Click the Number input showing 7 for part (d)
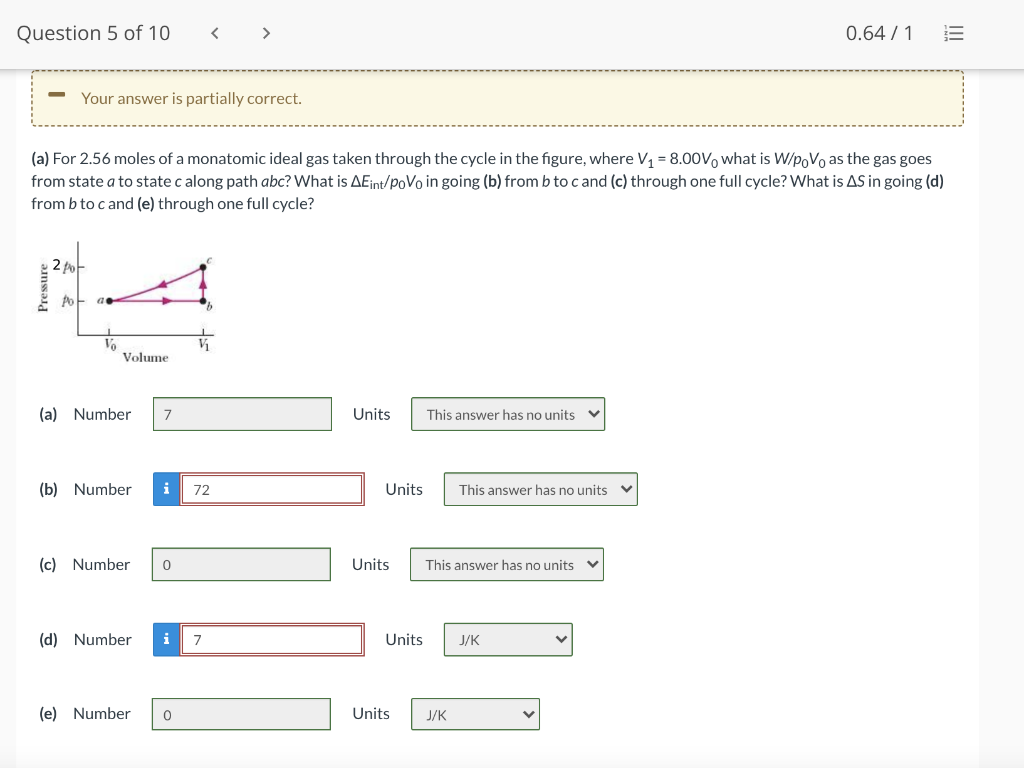 (x=272, y=639)
